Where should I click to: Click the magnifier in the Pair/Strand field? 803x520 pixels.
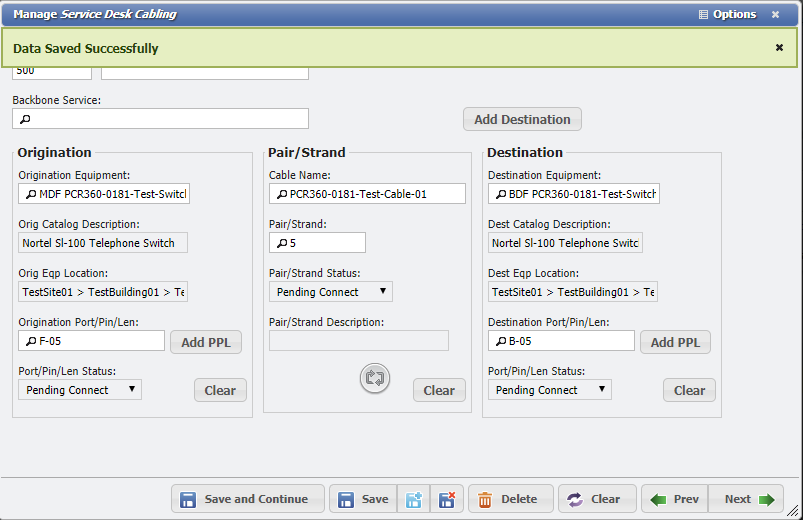282,243
